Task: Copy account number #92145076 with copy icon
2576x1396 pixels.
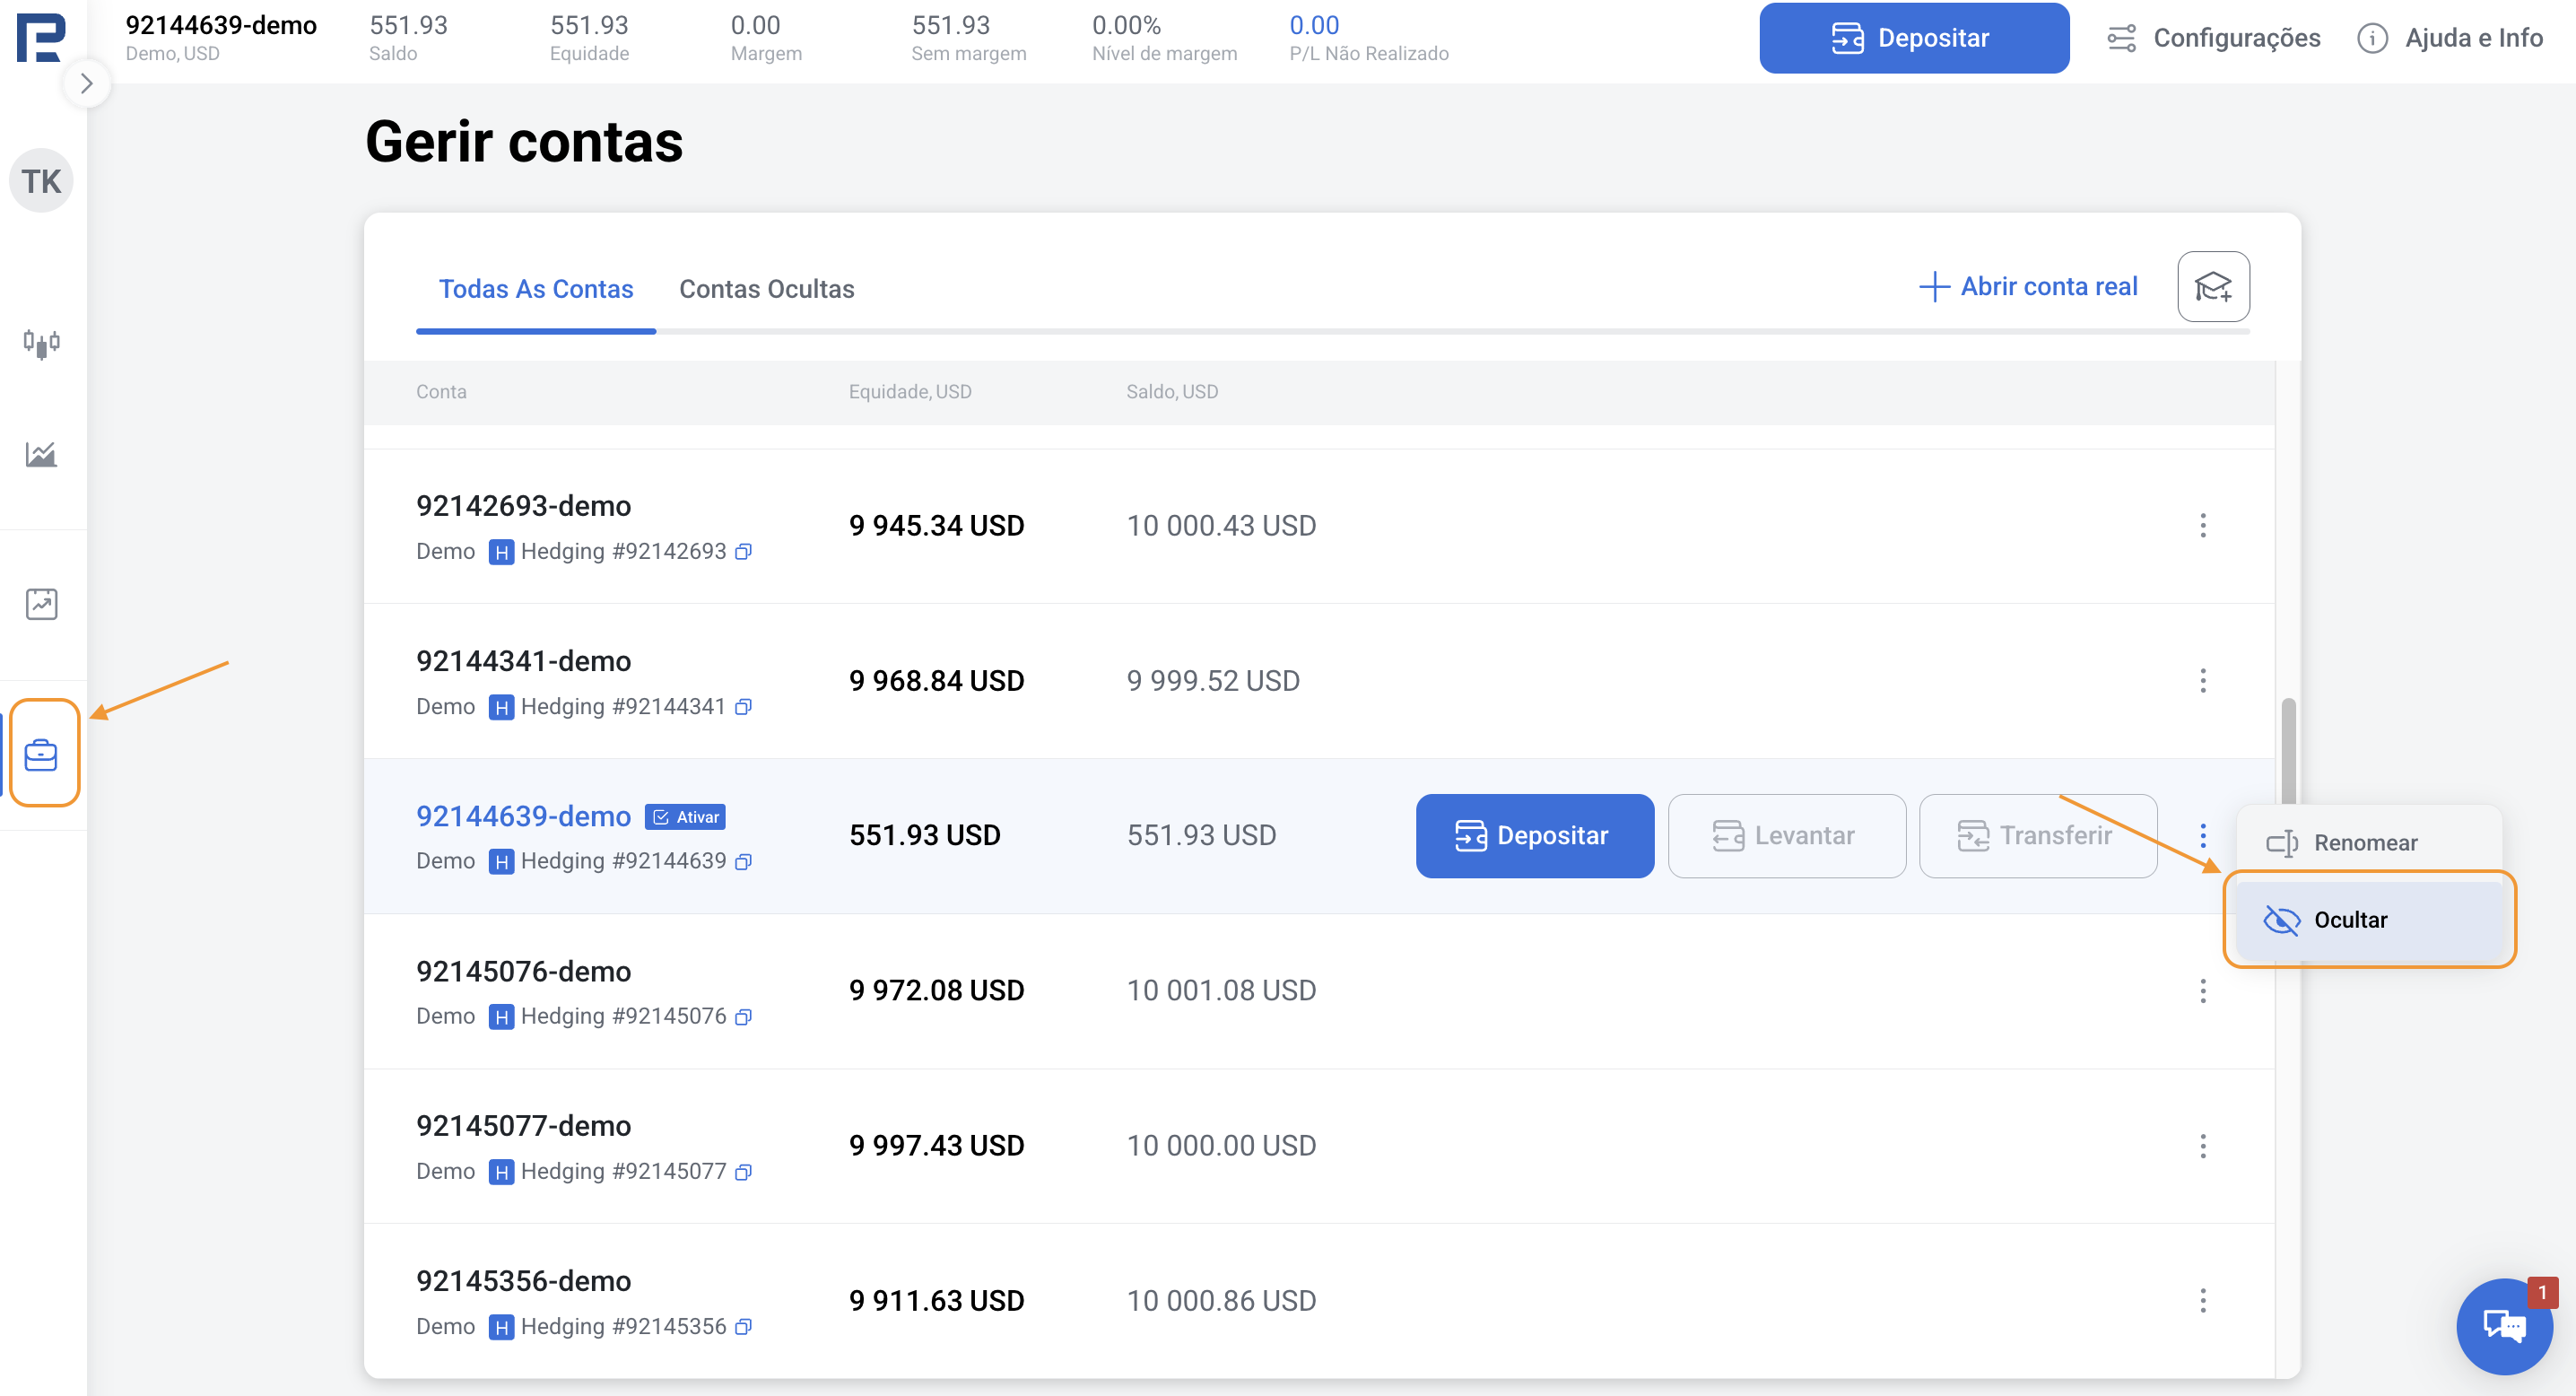Action: pos(743,1017)
